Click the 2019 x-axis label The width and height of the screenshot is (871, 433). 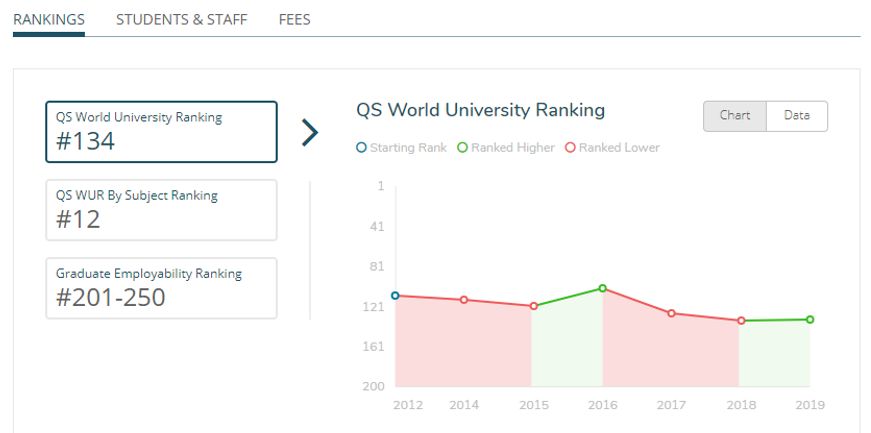point(810,405)
